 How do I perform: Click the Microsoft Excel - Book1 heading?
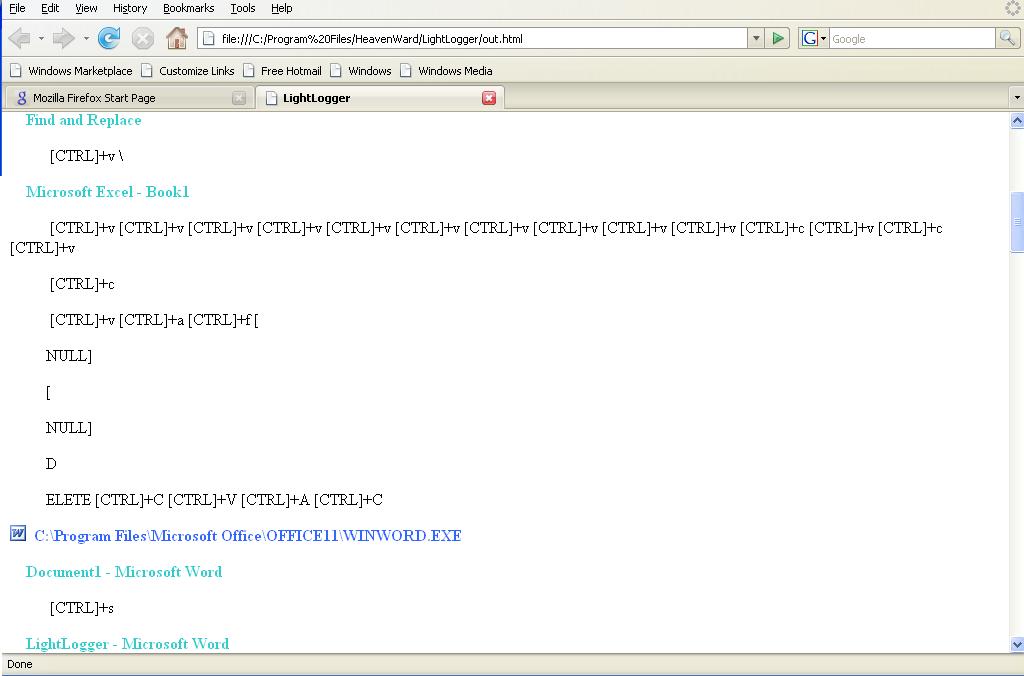point(108,192)
